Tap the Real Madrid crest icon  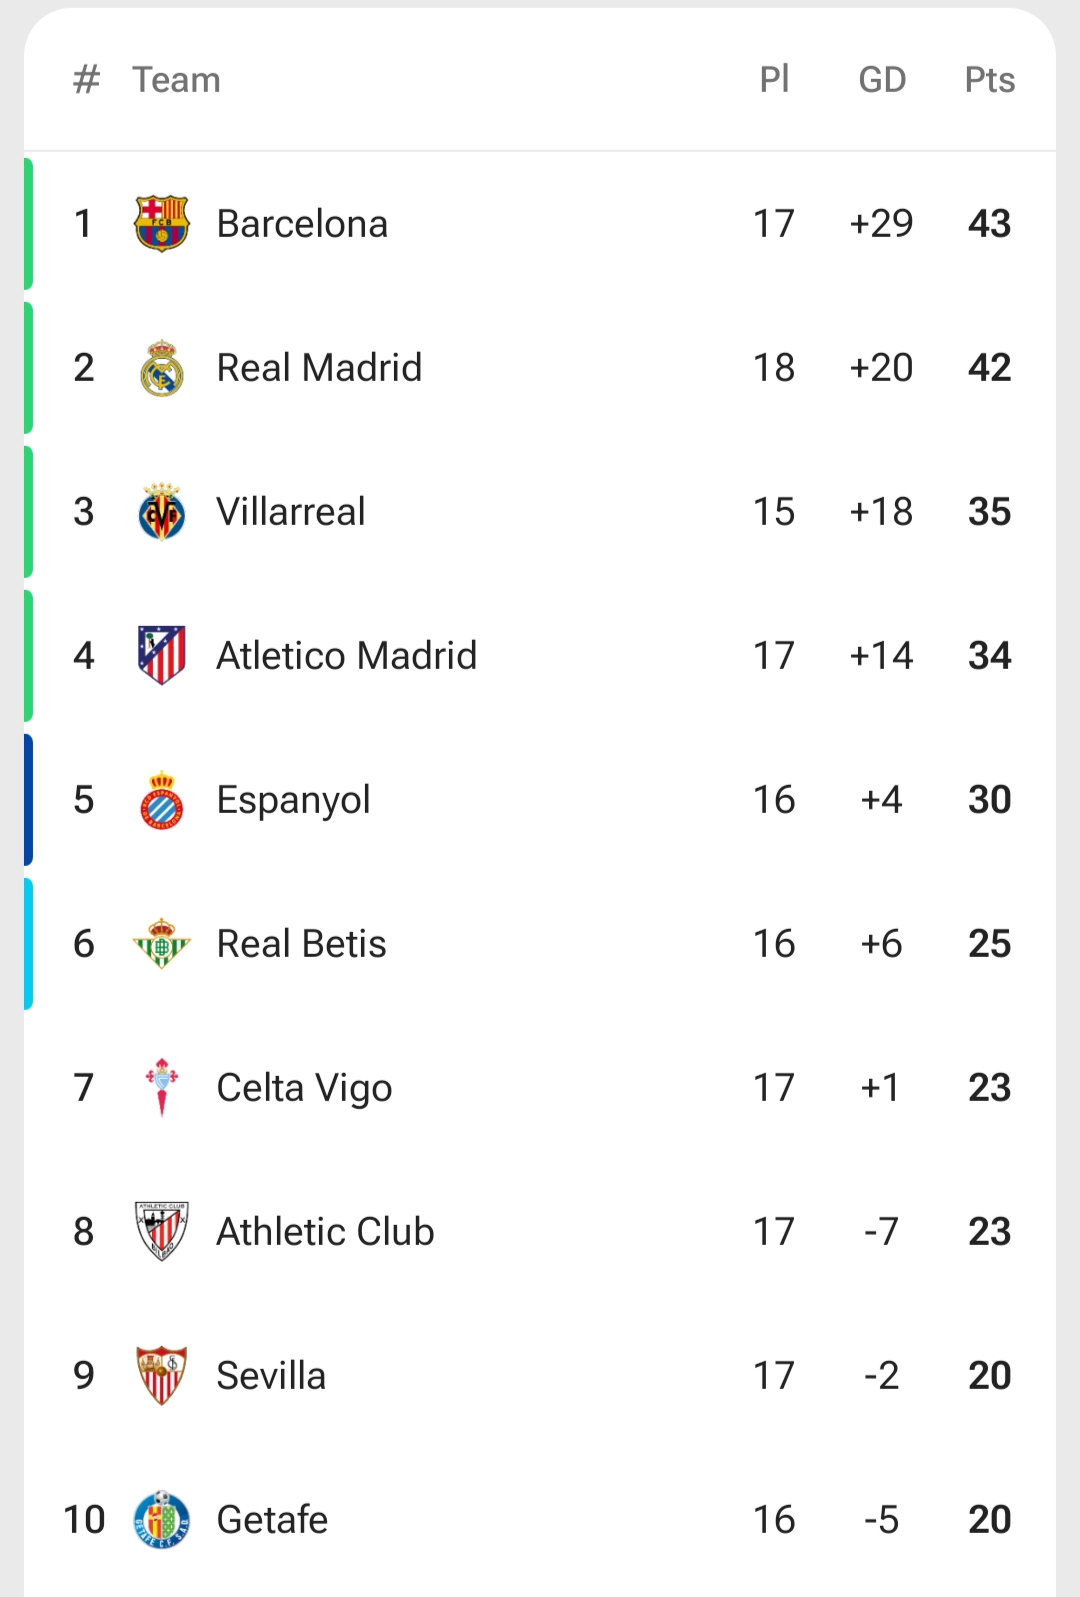point(161,368)
